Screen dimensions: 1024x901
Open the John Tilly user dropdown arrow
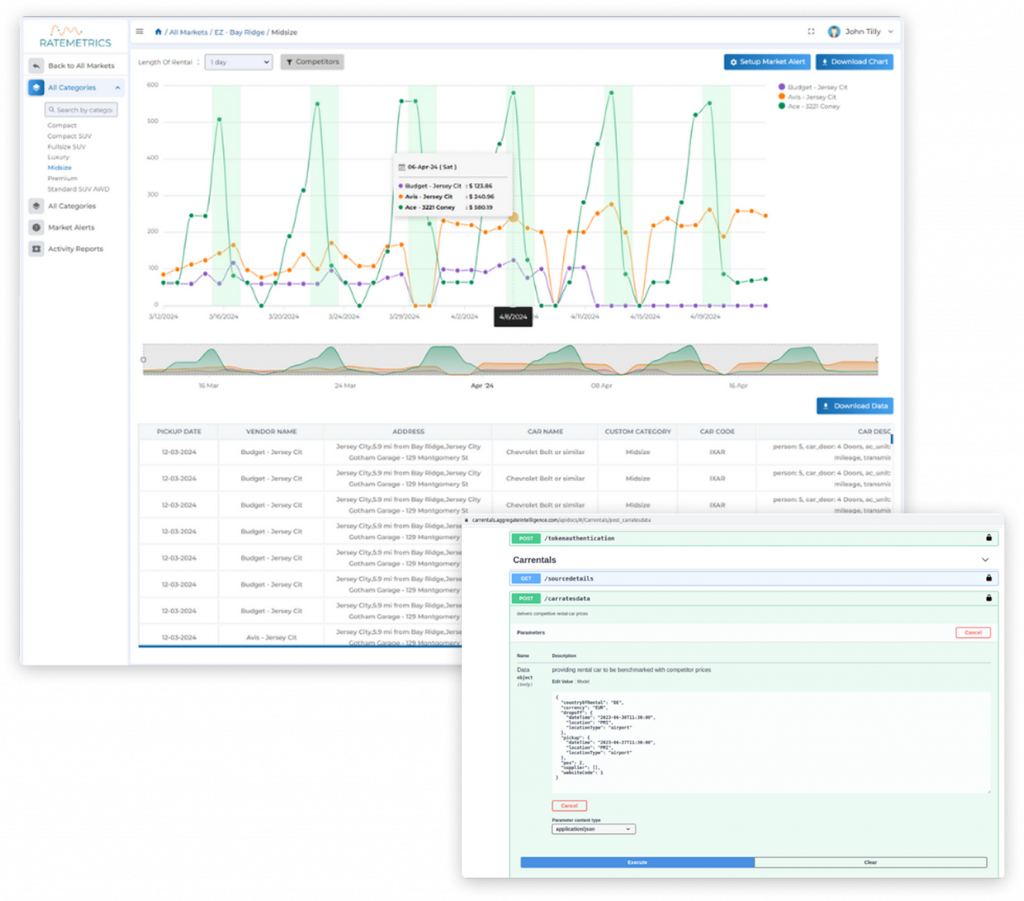891,31
